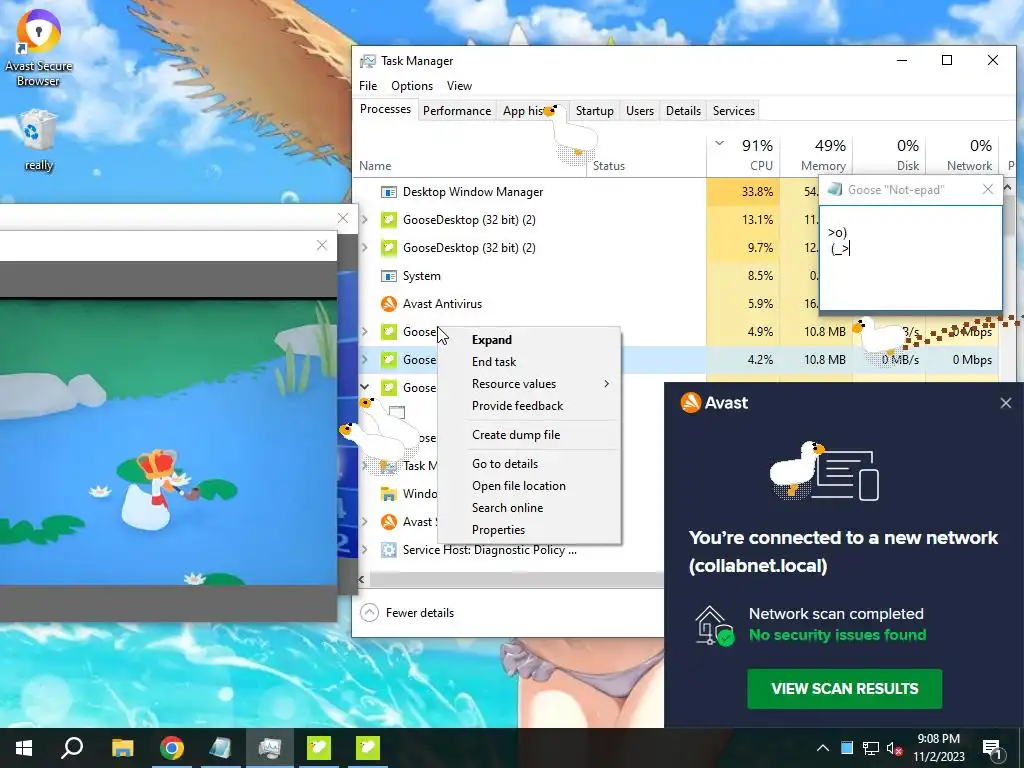Sort processes by Disk column
The width and height of the screenshot is (1024, 768).
click(889, 155)
